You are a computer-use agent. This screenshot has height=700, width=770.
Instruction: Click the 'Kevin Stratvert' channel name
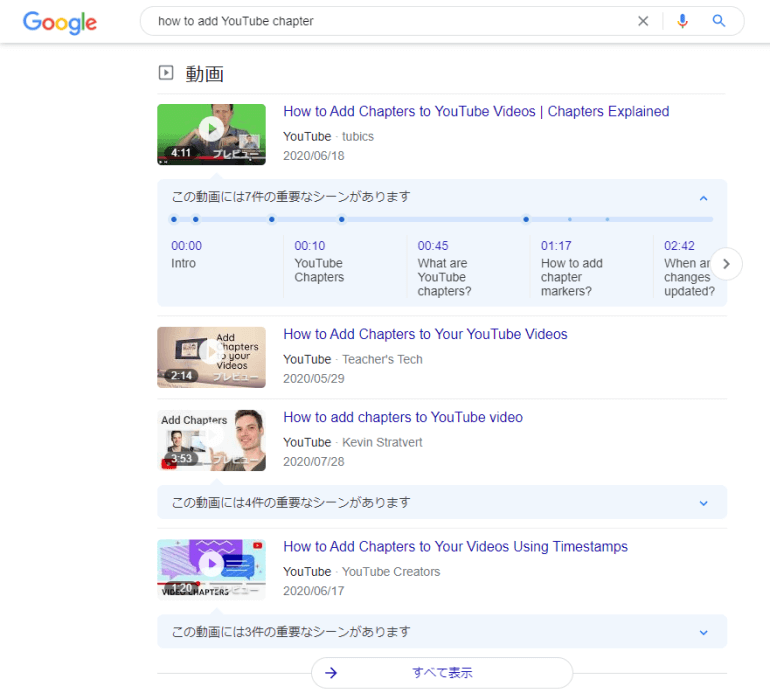(382, 443)
